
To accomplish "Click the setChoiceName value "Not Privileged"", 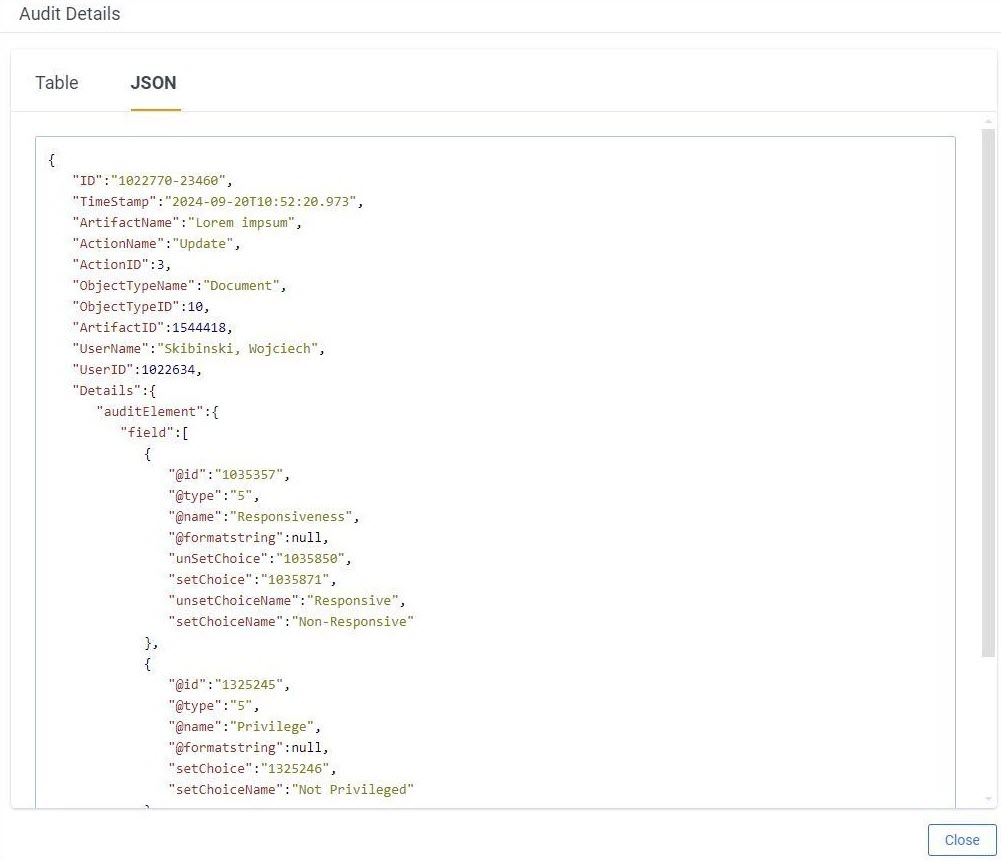I will 352,790.
